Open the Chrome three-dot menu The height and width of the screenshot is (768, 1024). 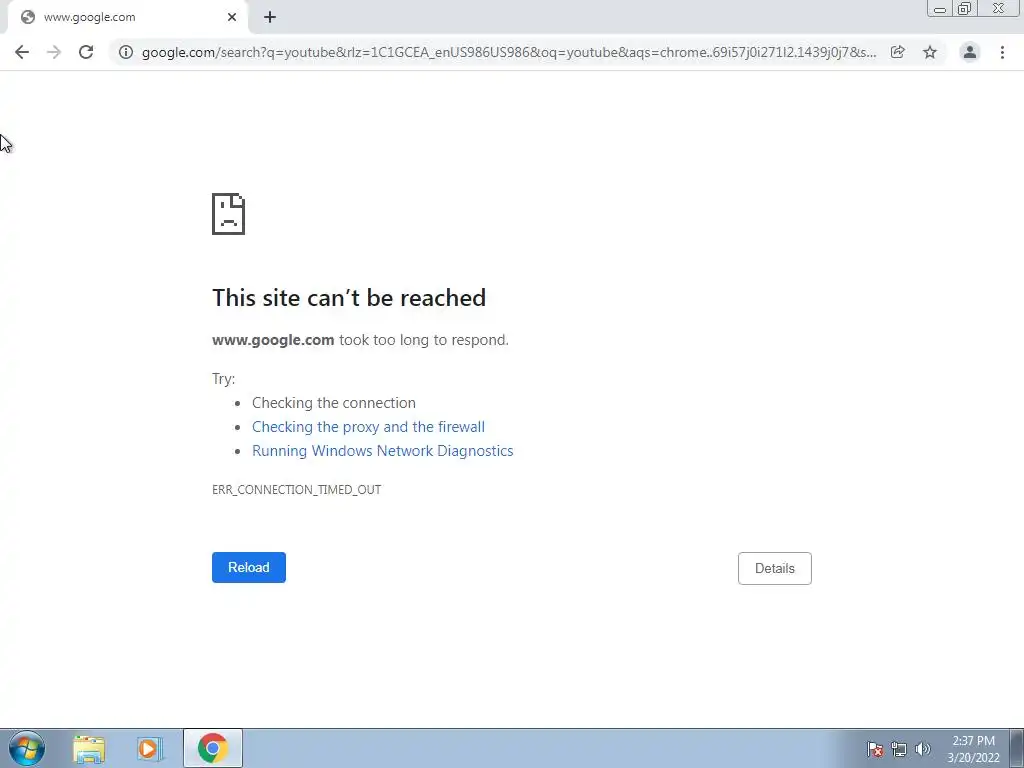pos(1002,52)
